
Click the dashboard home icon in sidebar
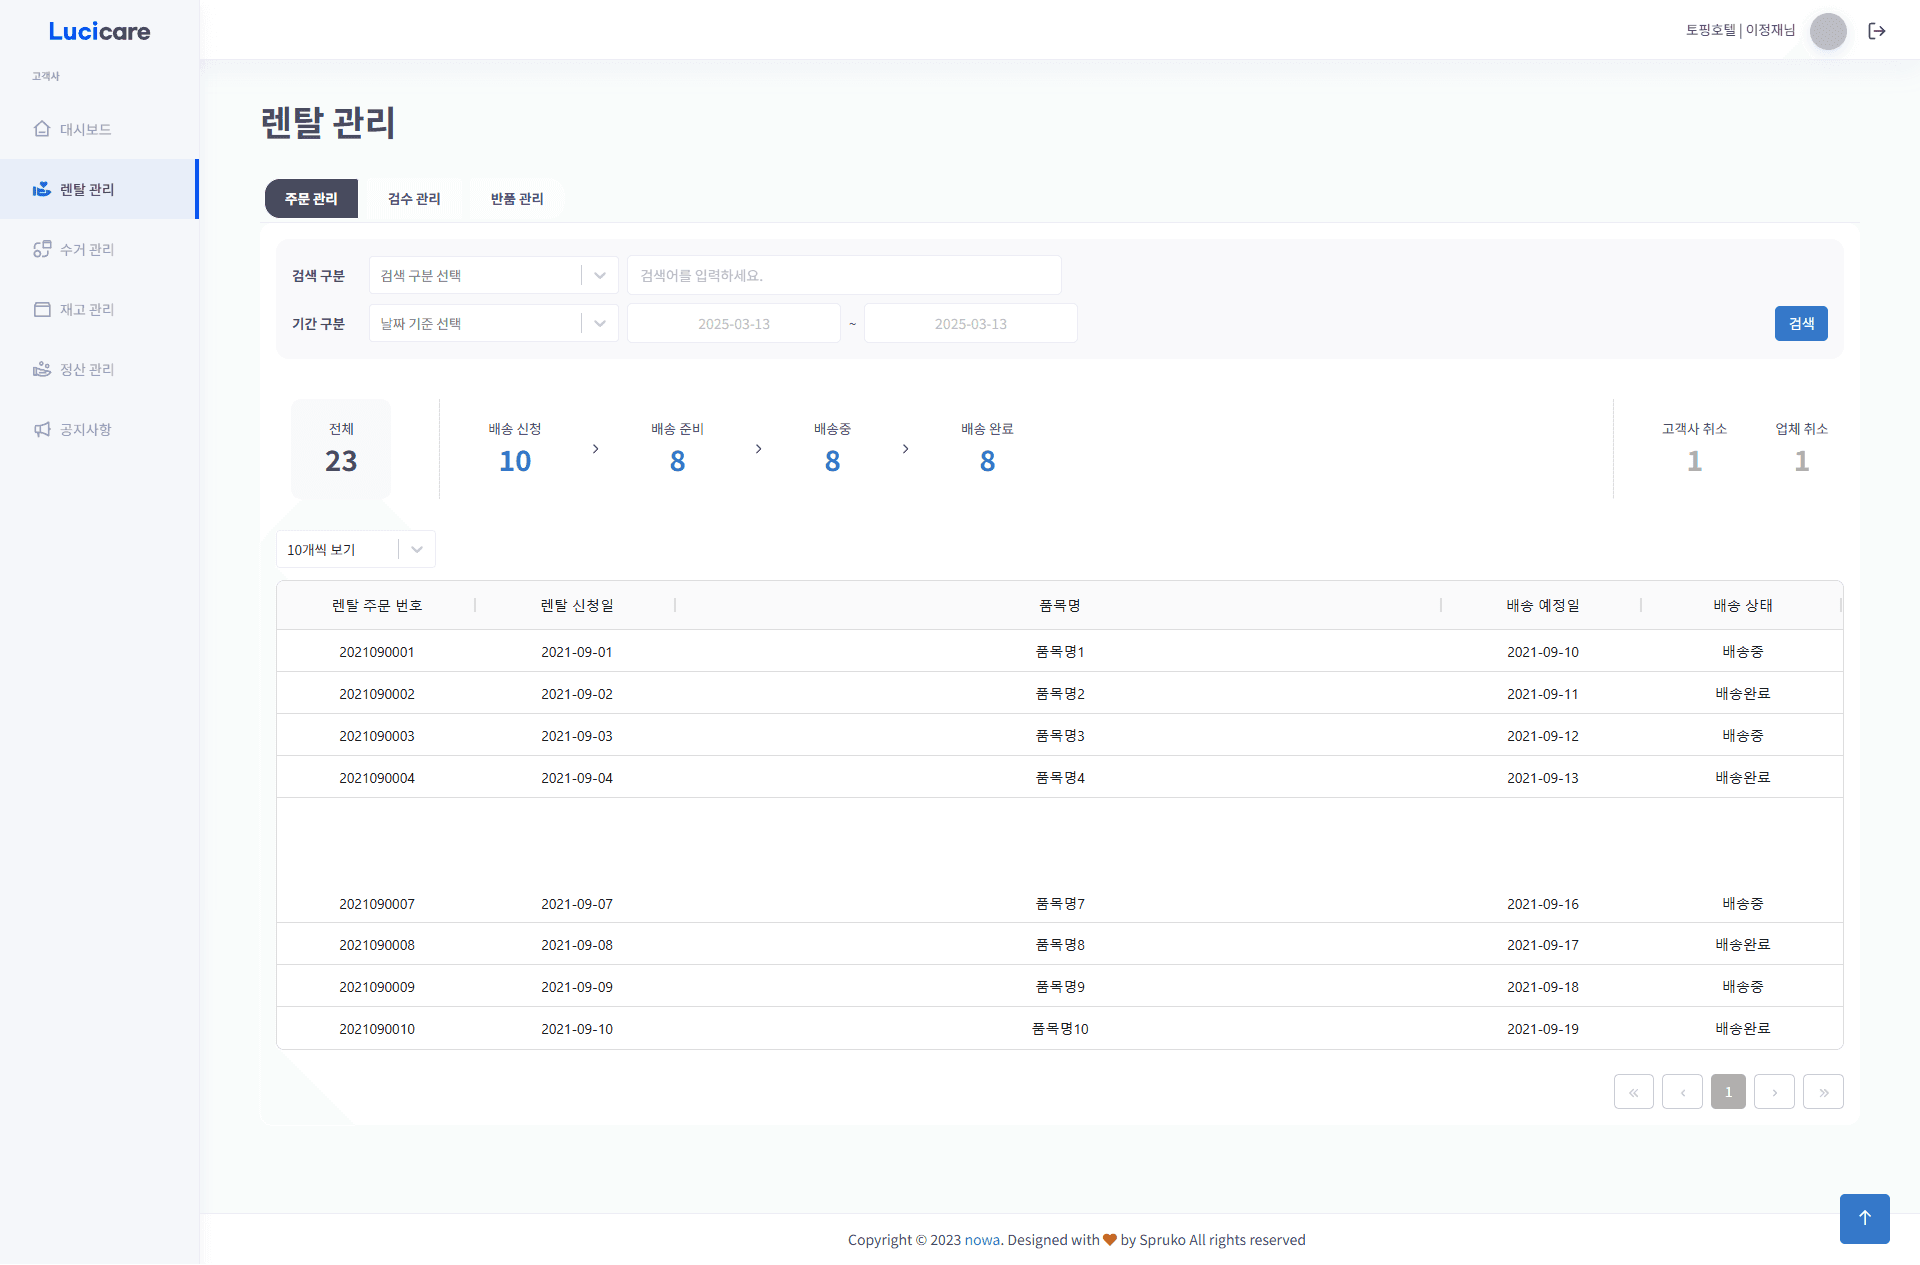tap(42, 129)
